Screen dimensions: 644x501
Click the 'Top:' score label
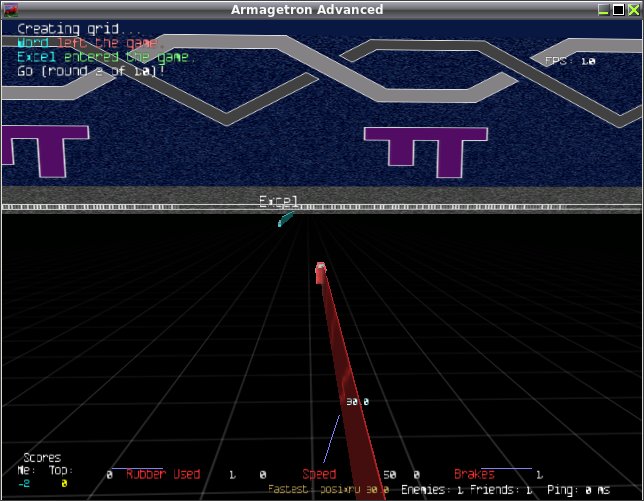[61, 470]
